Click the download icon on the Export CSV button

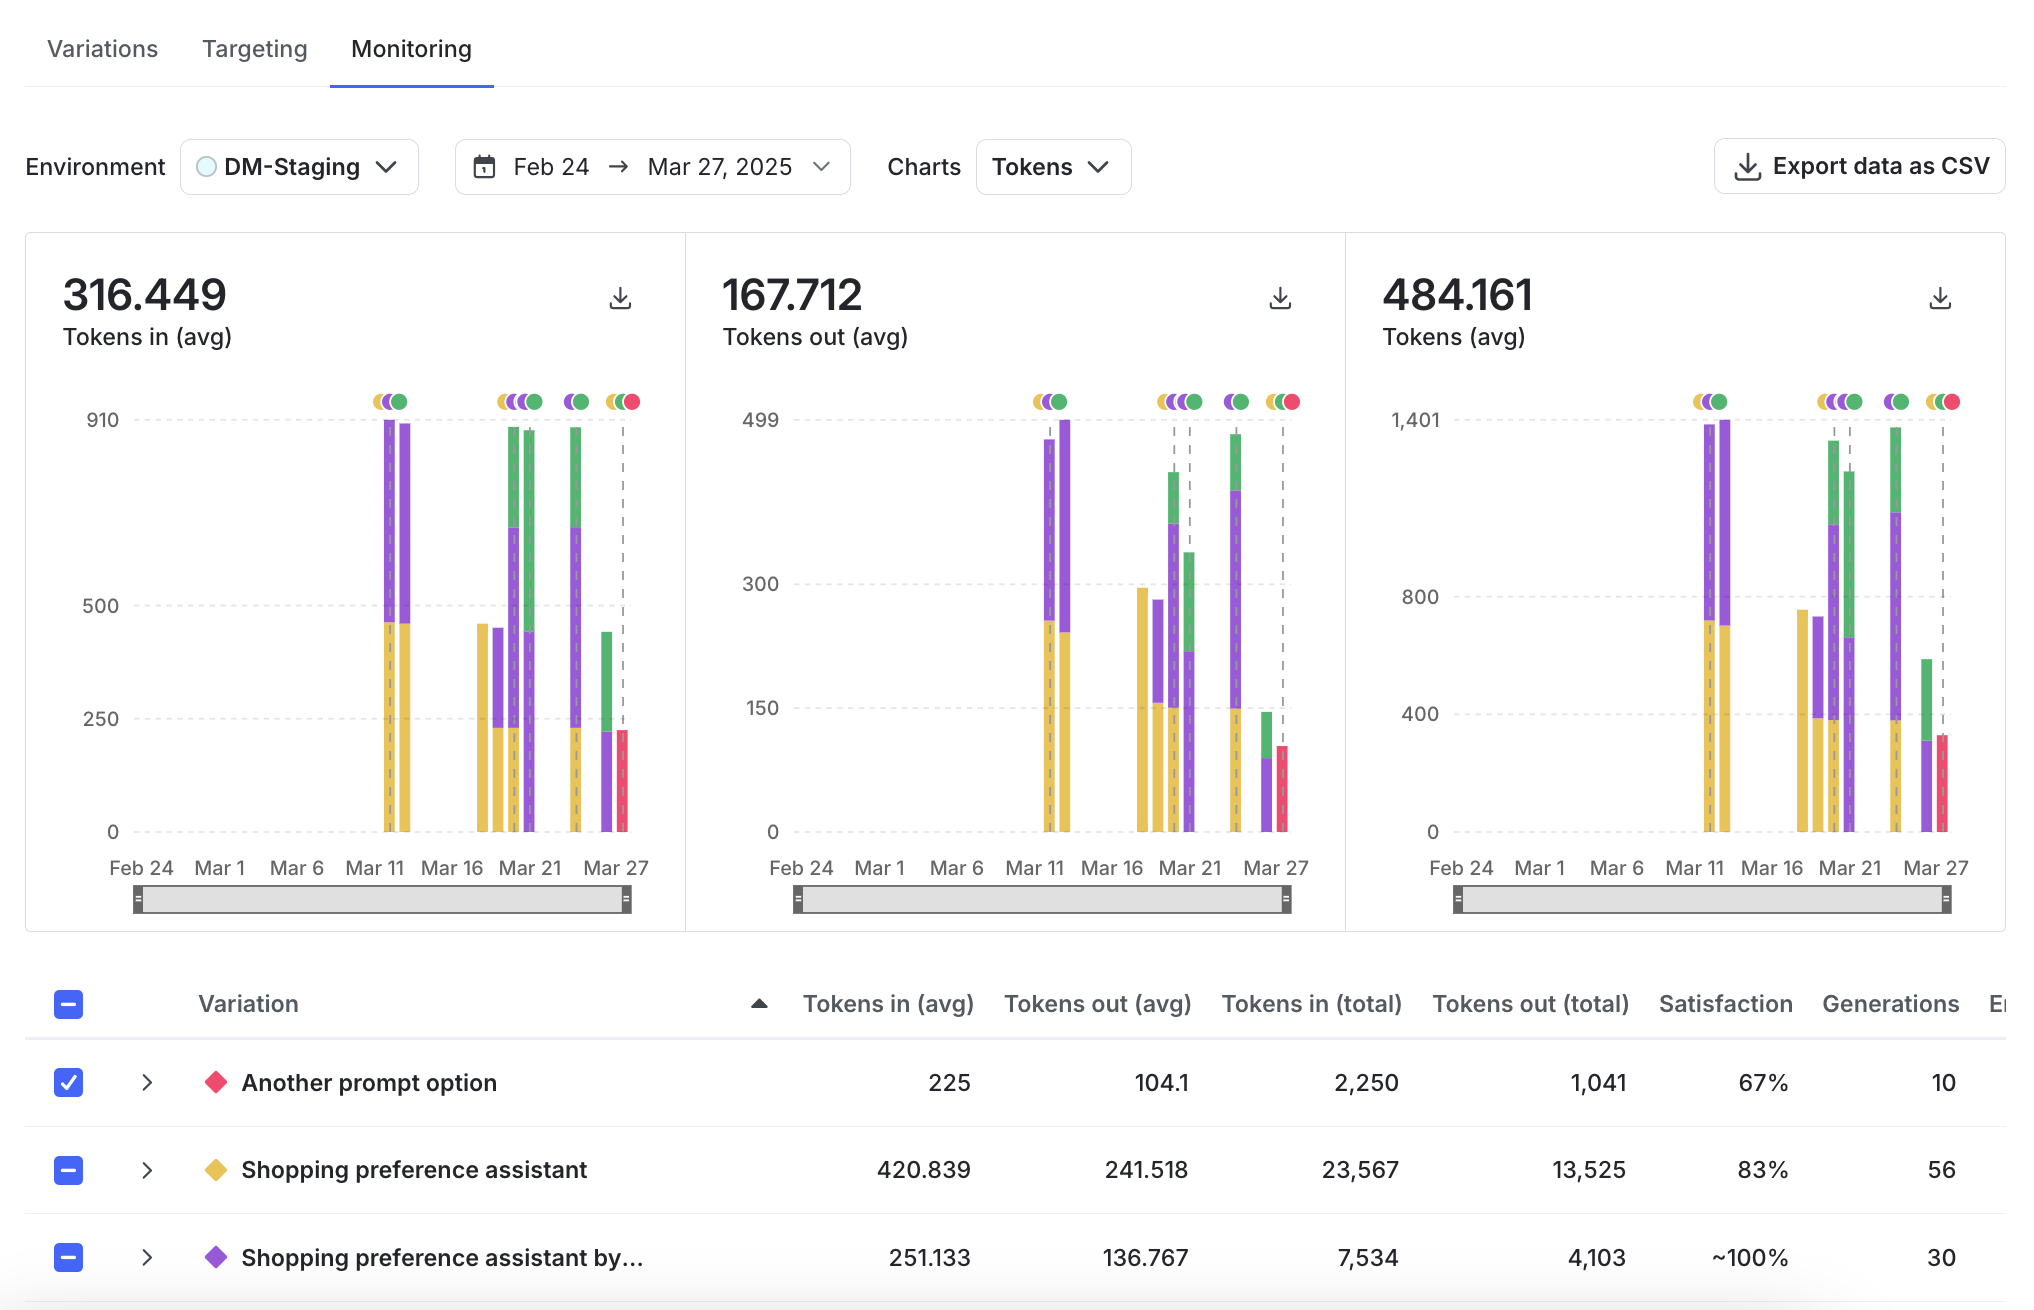[x=1747, y=166]
